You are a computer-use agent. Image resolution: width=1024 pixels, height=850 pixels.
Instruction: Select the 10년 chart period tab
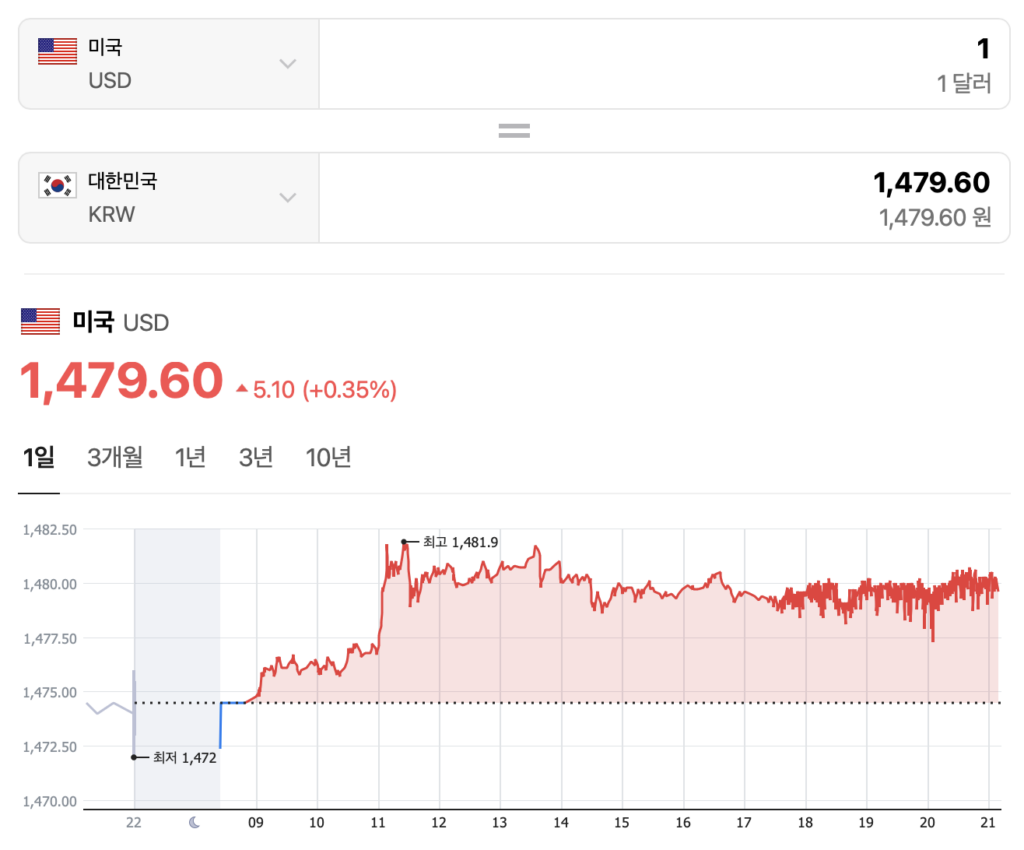tap(328, 457)
